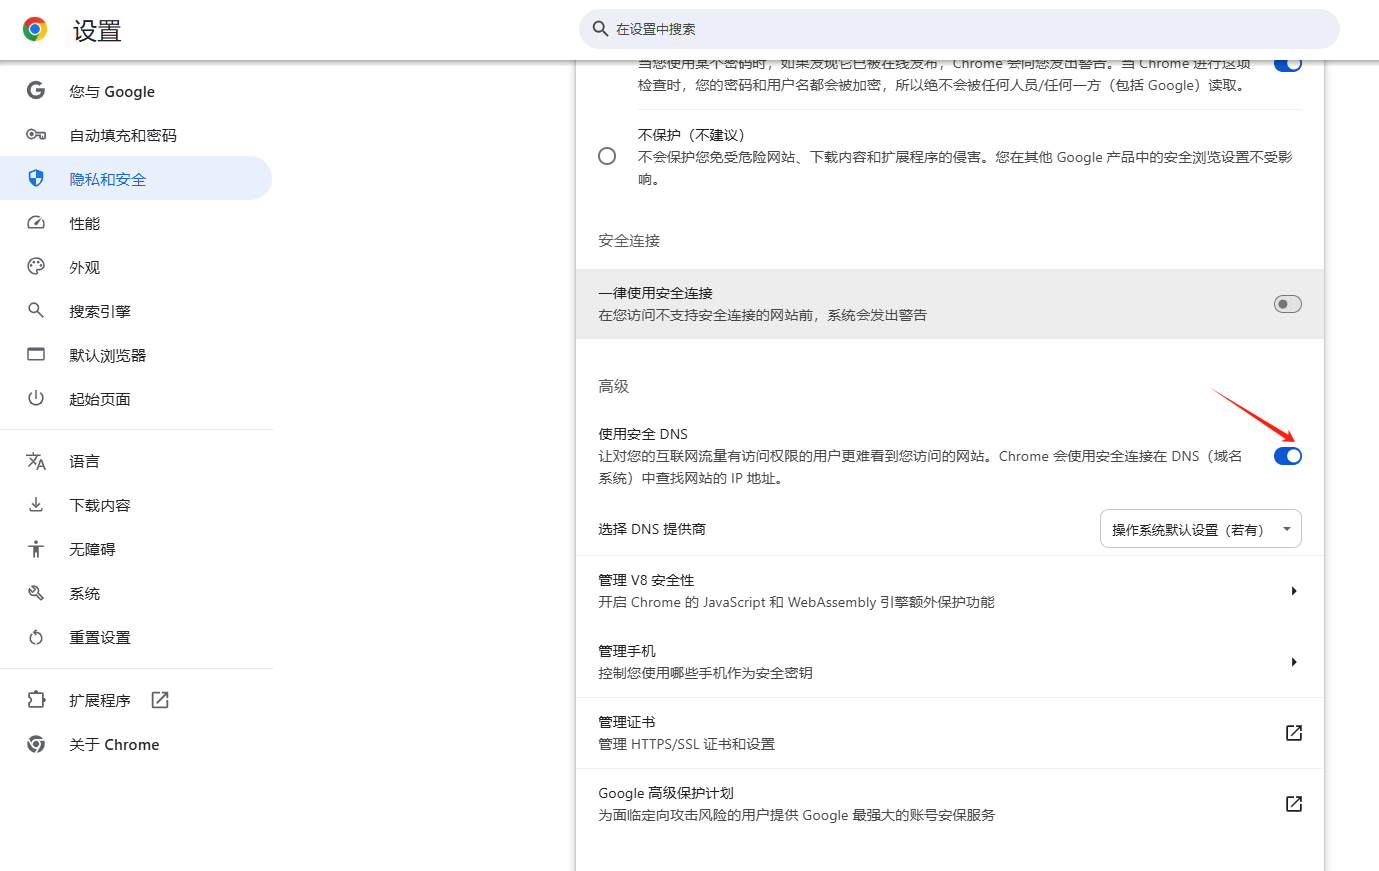Click the wrench icon for 系统

tap(36, 593)
